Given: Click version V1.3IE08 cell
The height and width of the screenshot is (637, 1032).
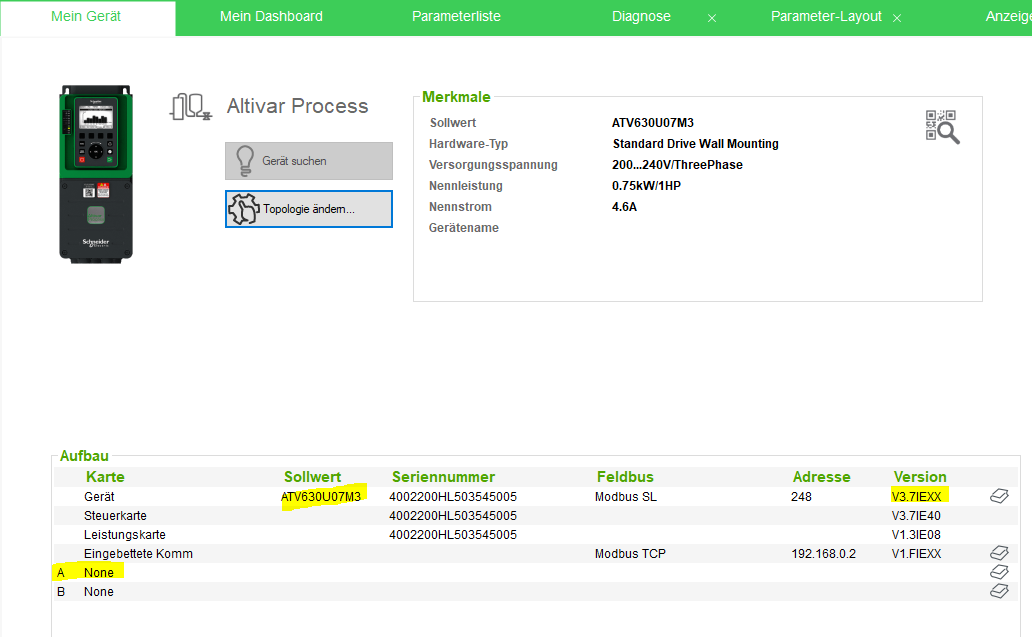Looking at the screenshot, I should pos(916,535).
